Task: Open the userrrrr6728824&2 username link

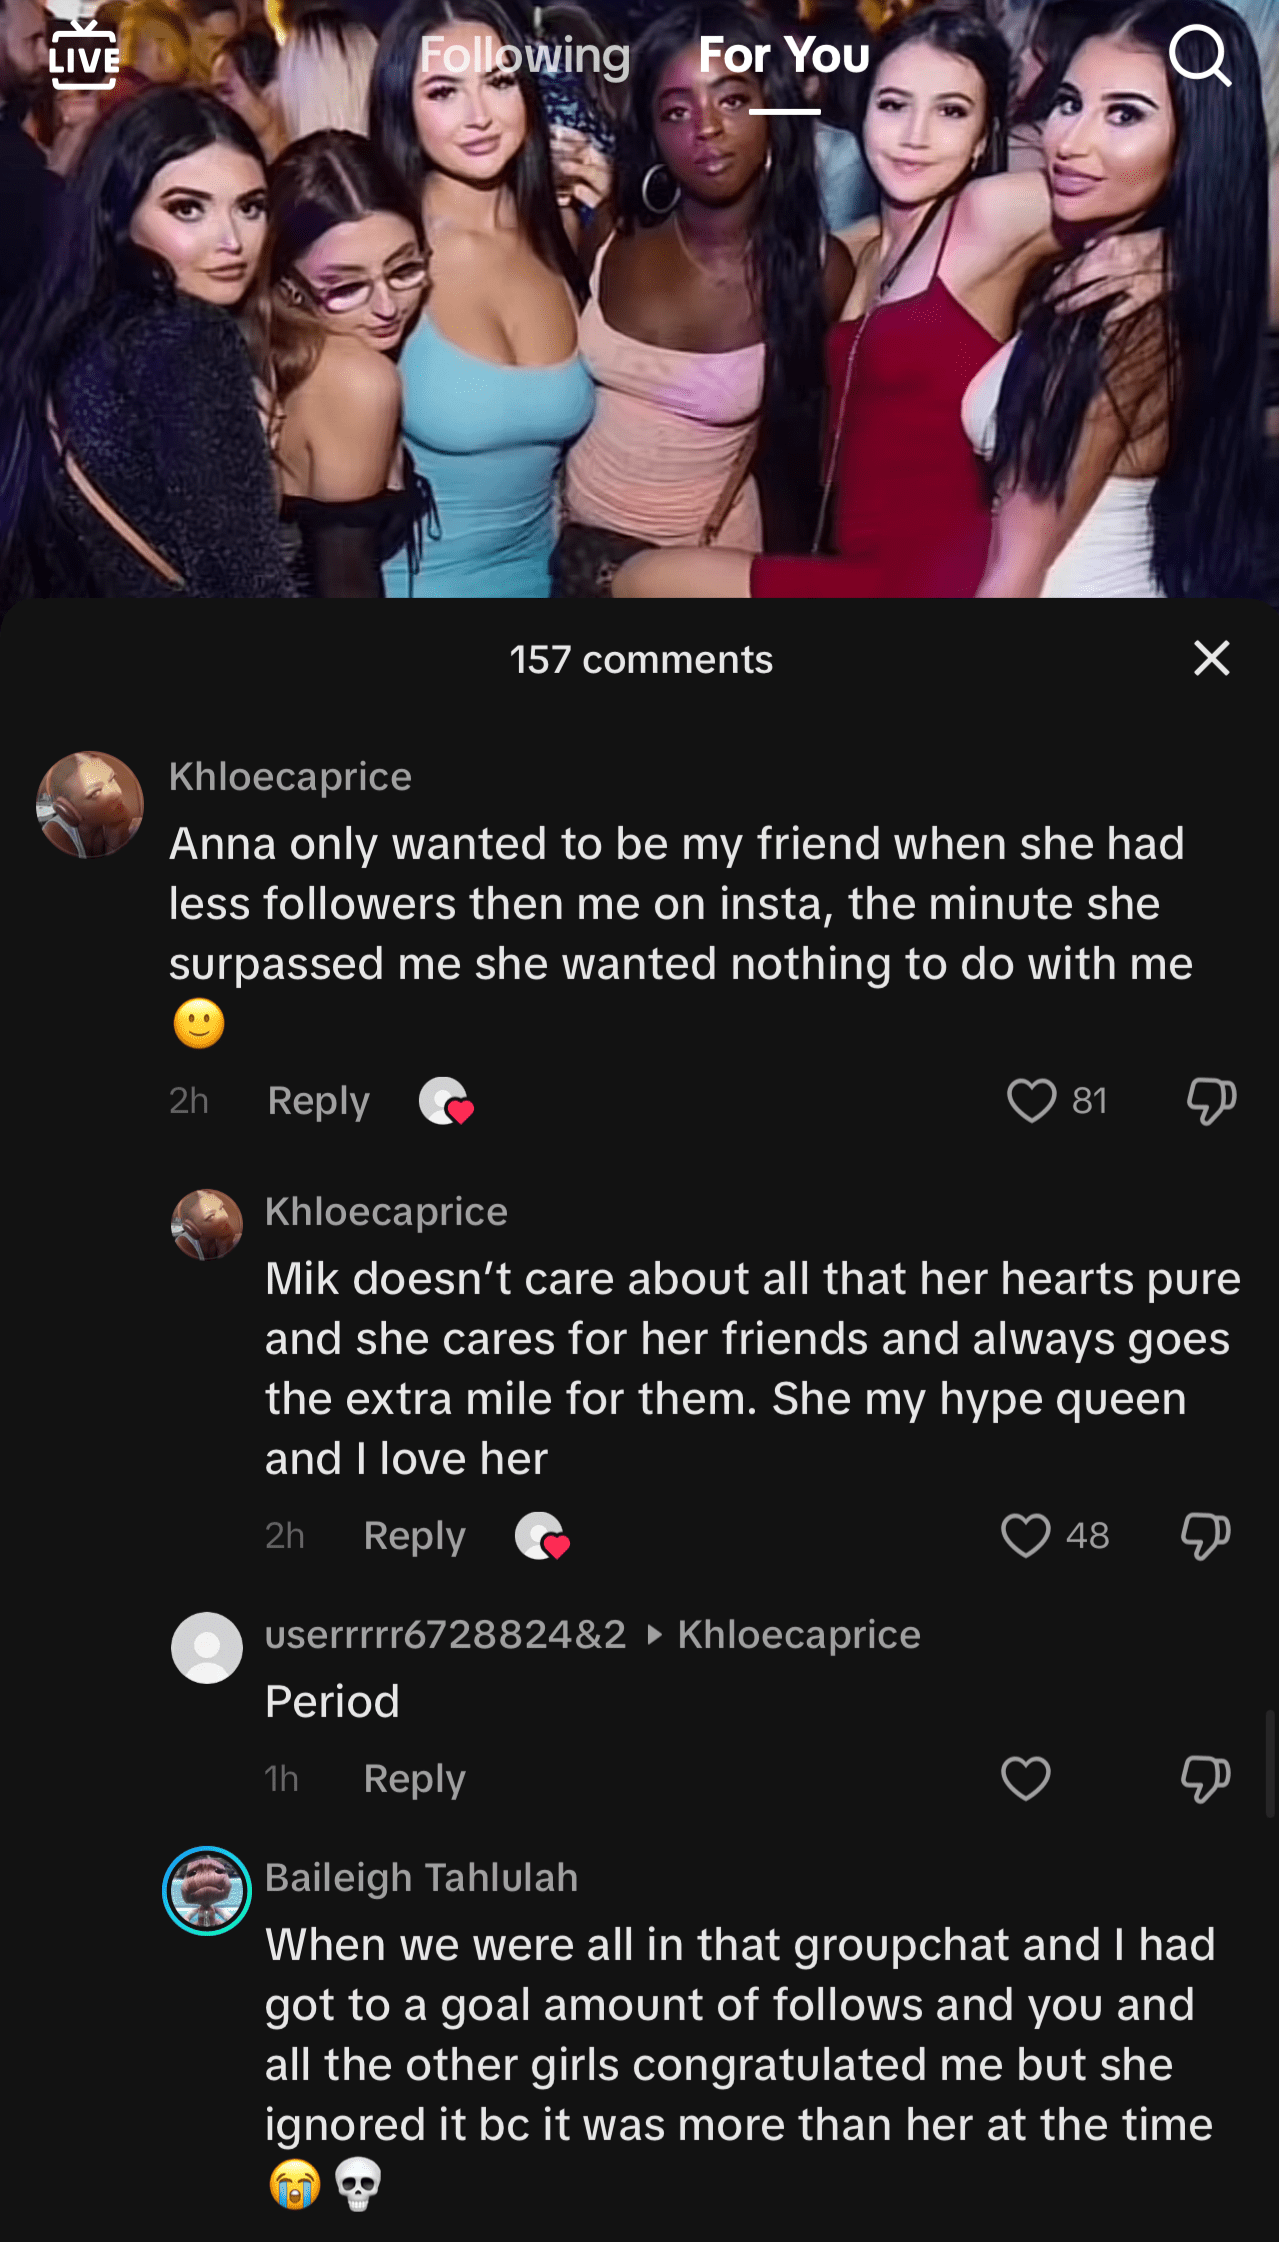Action: pyautogui.click(x=445, y=1635)
